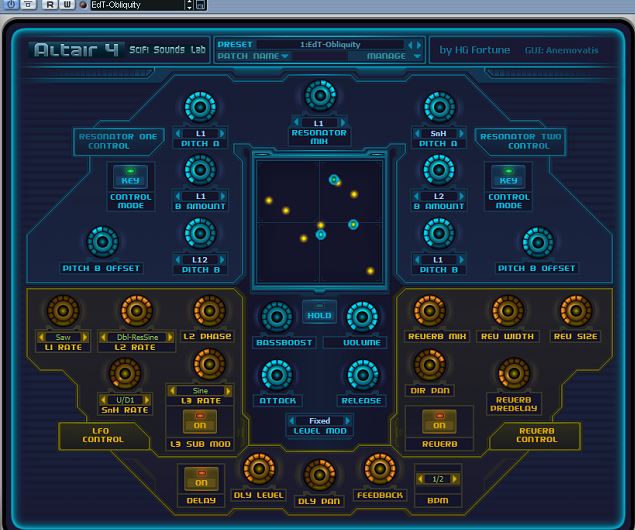Advance L1 Rate waveform from Saw
Image resolution: width=635 pixels, height=530 pixels.
85,337
